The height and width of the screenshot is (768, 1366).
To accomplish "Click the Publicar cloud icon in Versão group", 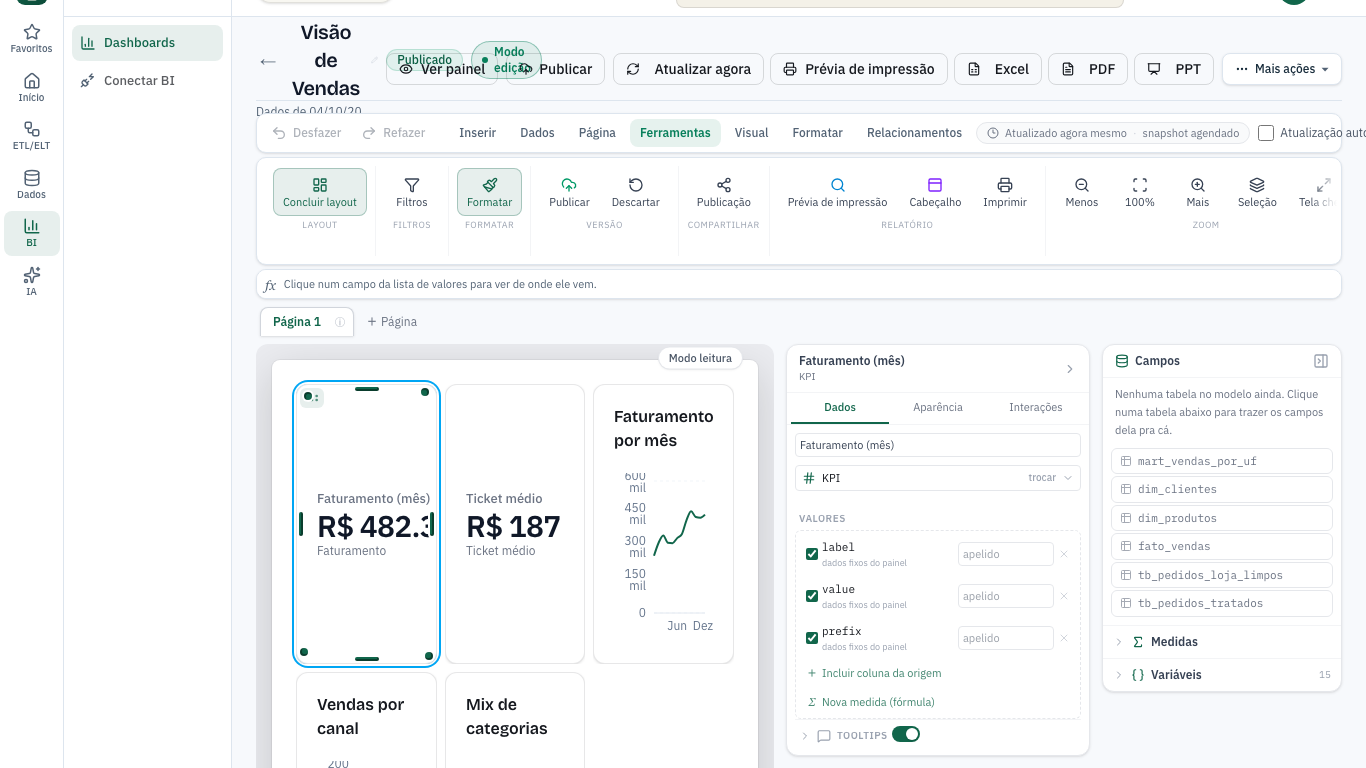I will tap(569, 192).
